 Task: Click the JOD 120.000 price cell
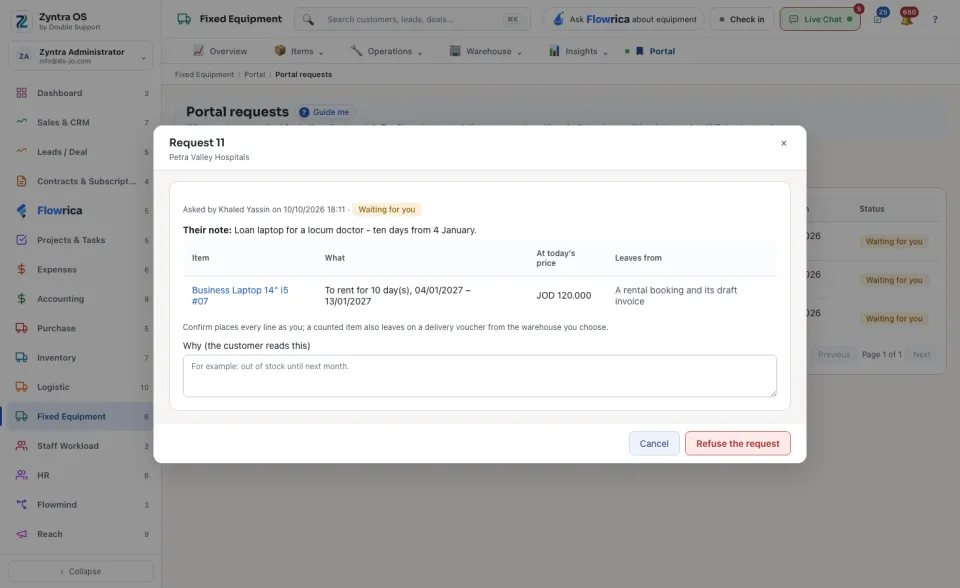tap(564, 295)
